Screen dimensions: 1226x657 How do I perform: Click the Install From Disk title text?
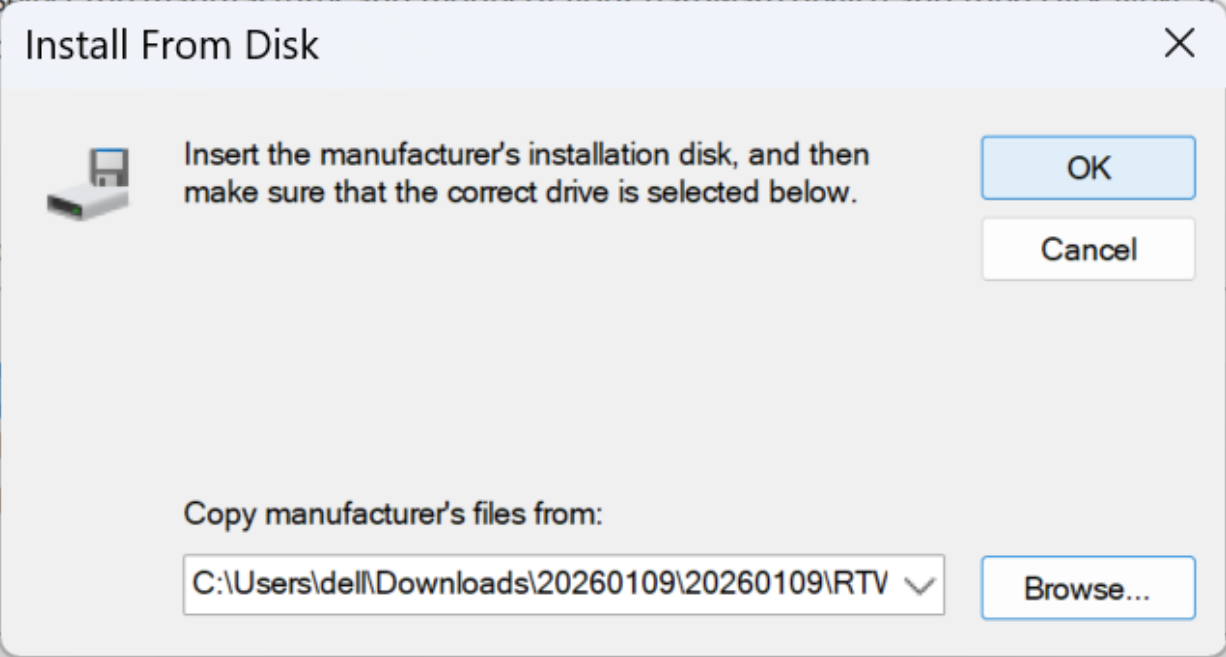pyautogui.click(x=172, y=46)
